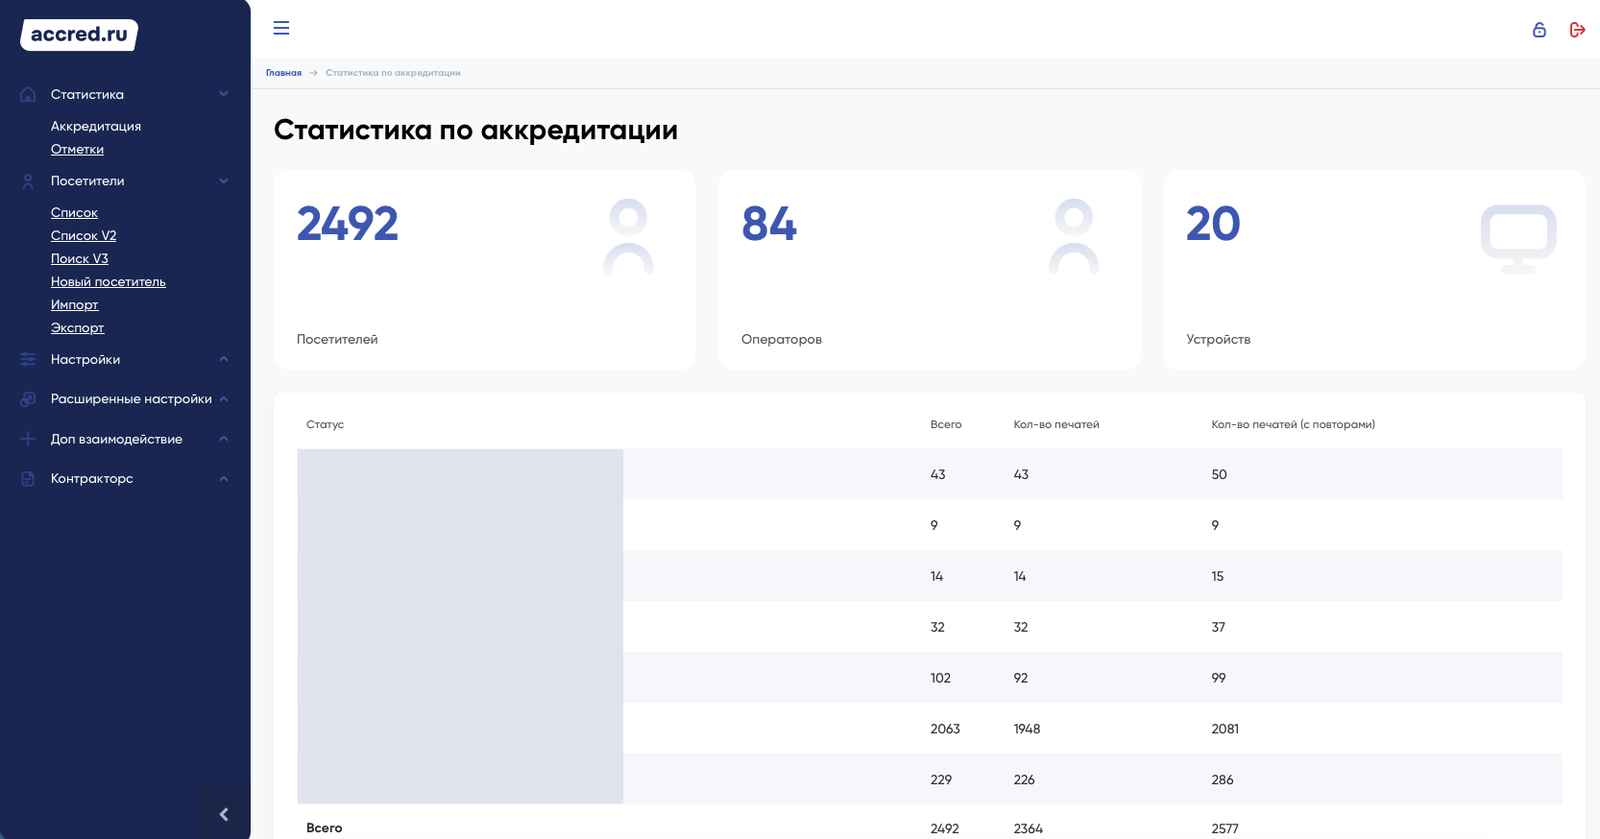Click user icon in Посетителей card
1600x839 pixels.
coord(628,237)
